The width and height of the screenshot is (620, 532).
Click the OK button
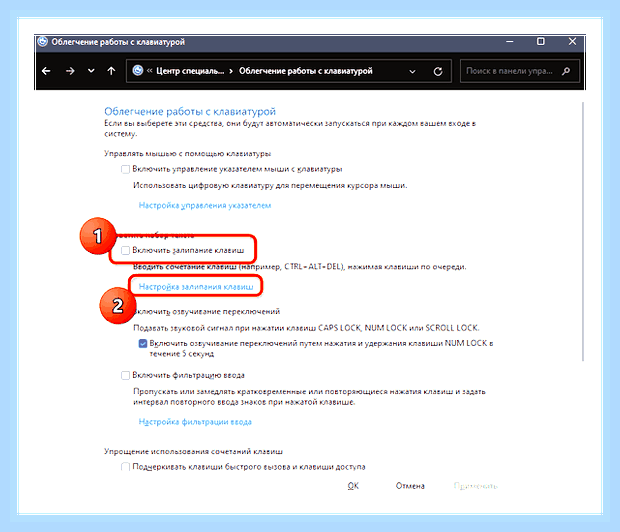point(353,486)
